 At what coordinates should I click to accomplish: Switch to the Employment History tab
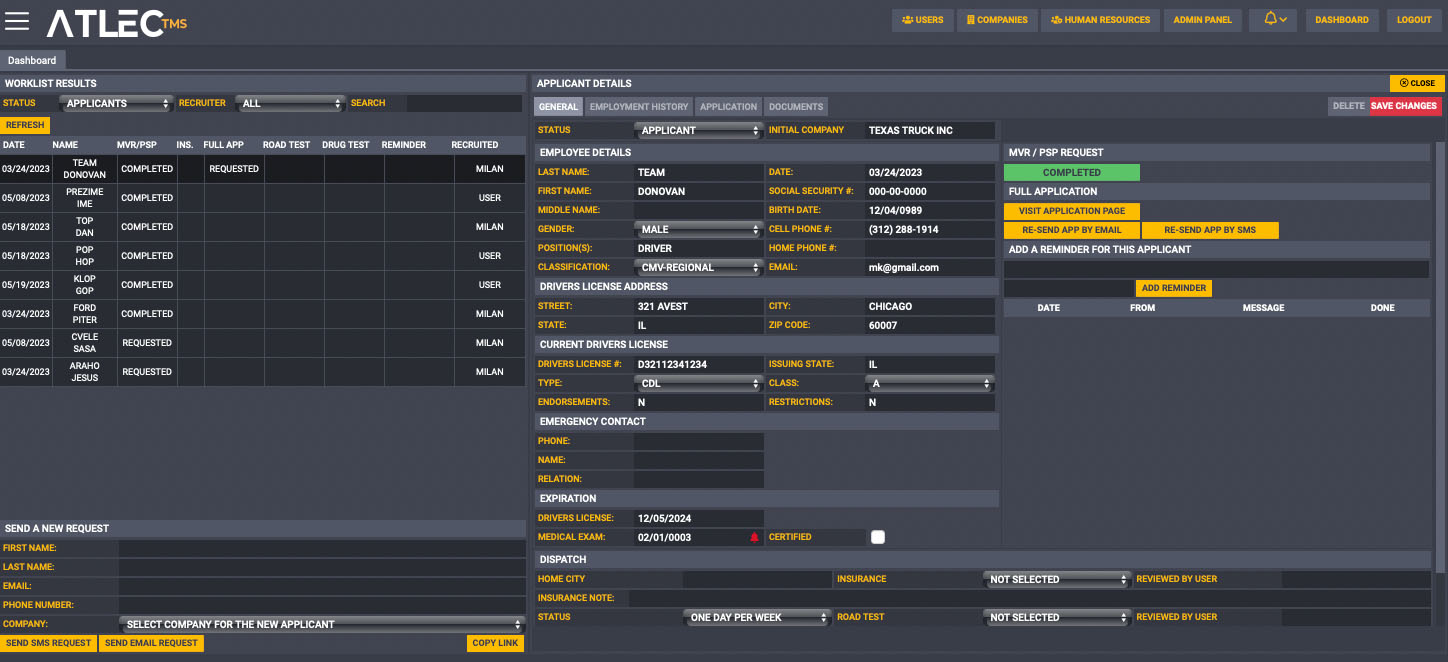coord(639,107)
